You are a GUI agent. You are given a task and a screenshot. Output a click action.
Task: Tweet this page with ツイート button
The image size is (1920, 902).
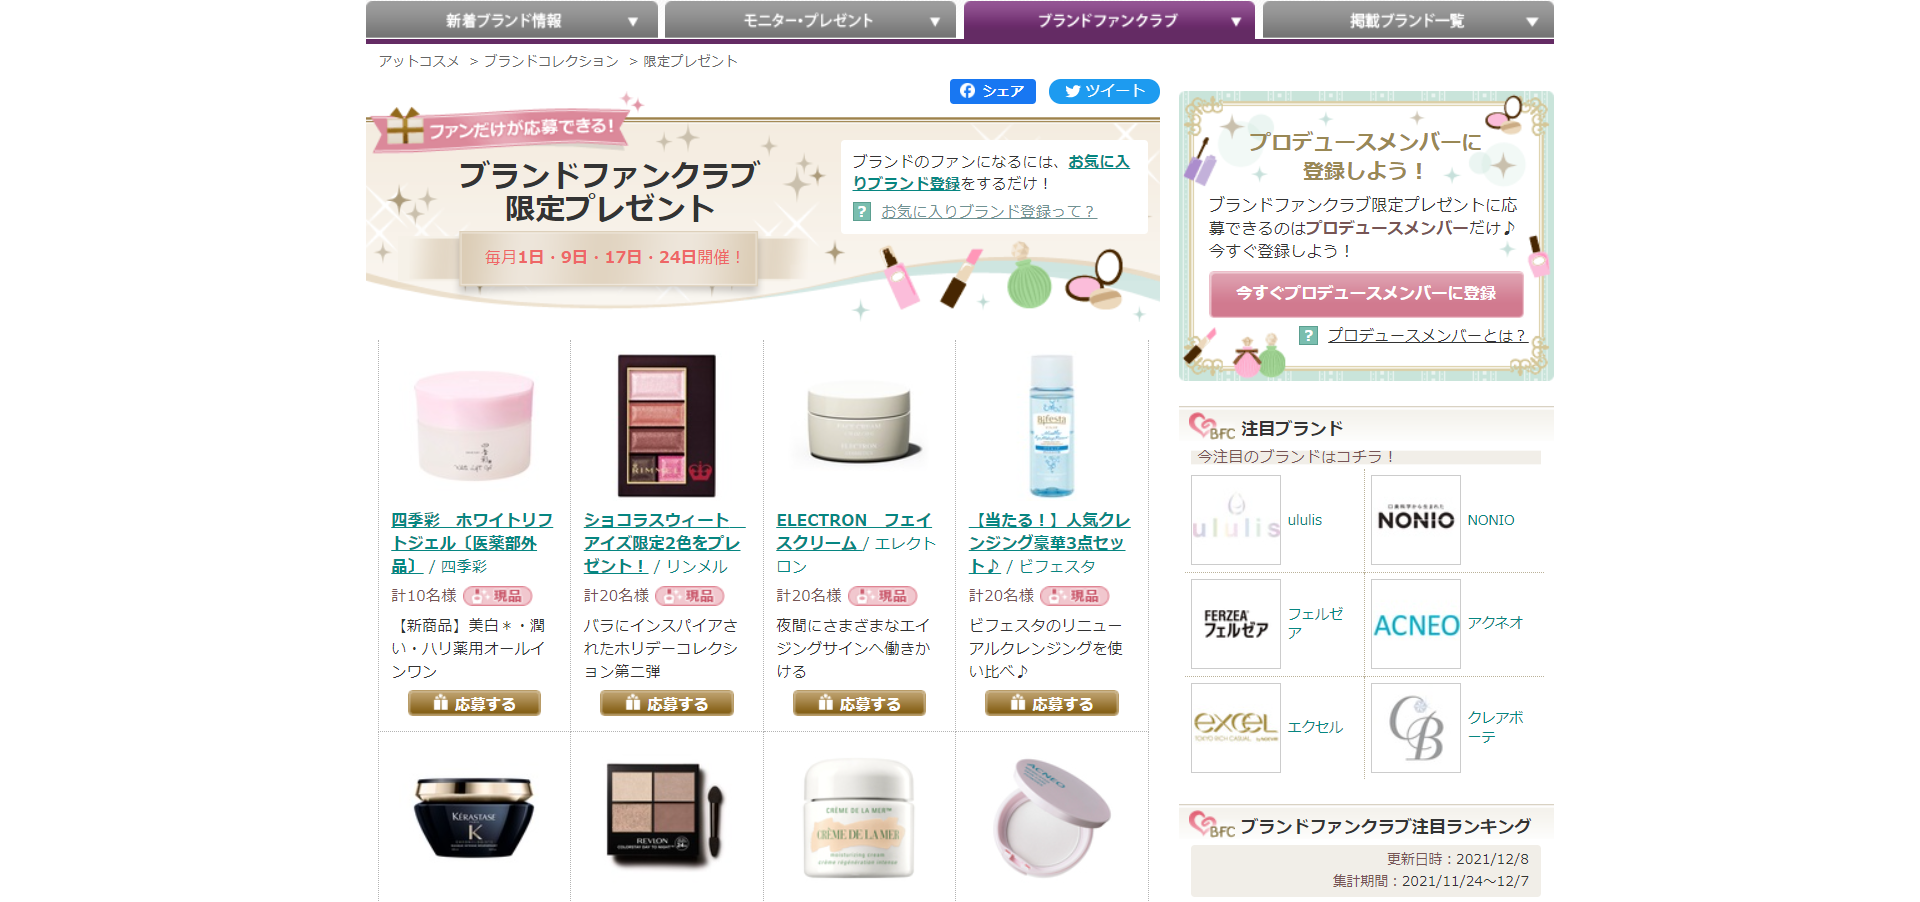coord(1104,91)
